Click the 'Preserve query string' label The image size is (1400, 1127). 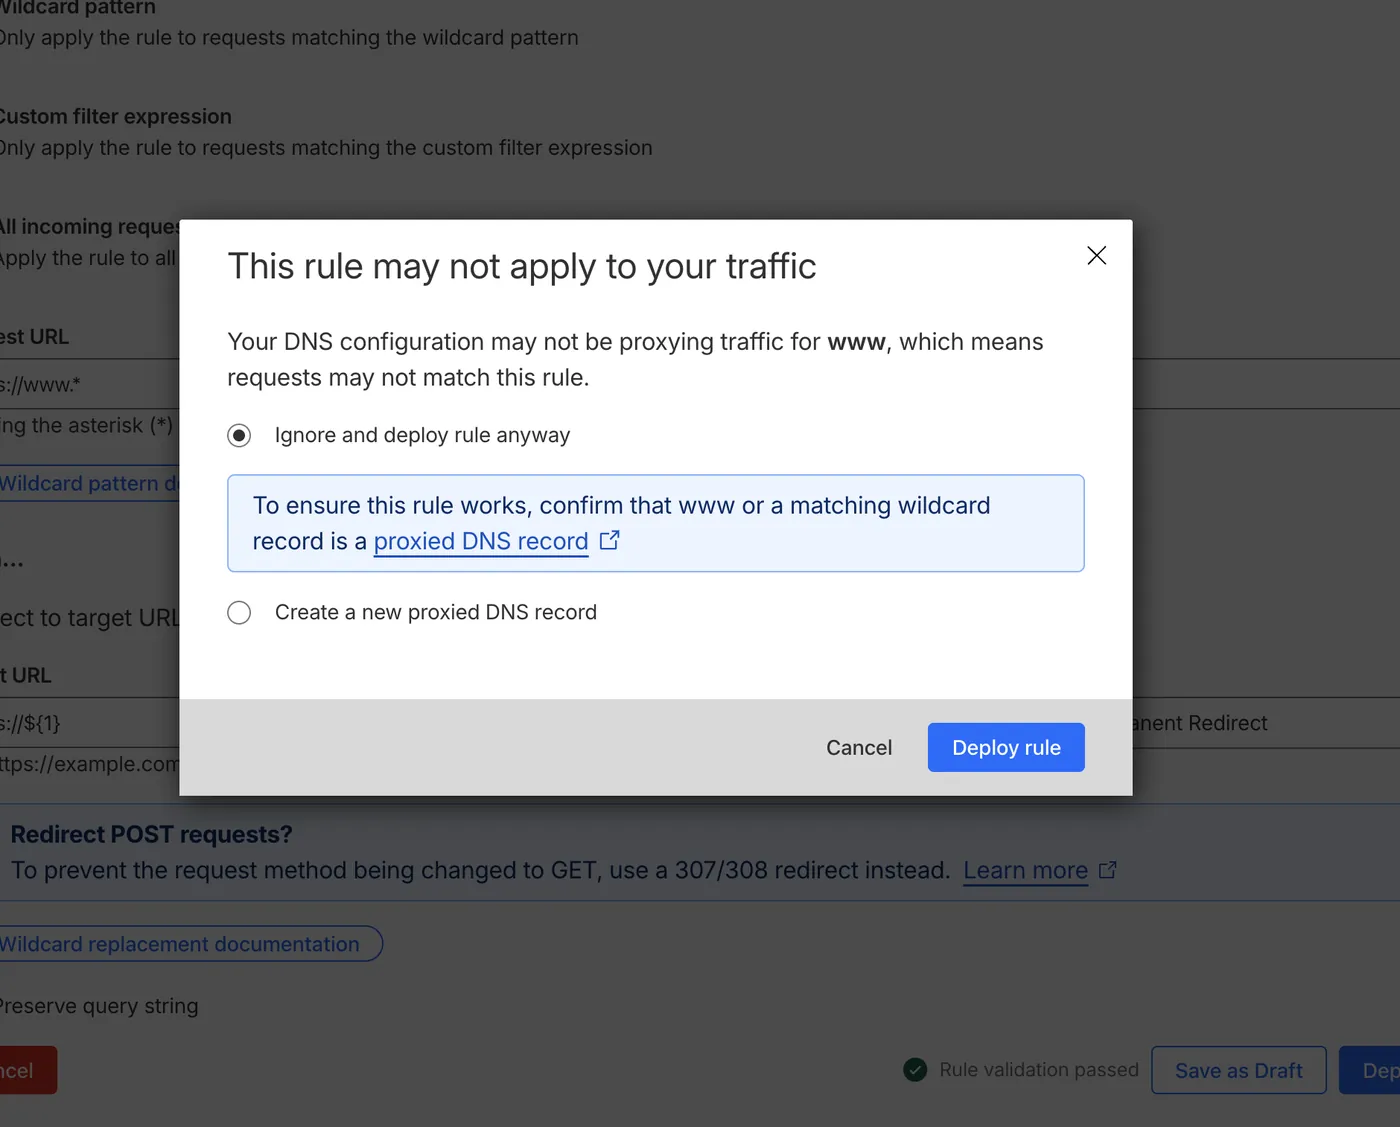pyautogui.click(x=99, y=1006)
